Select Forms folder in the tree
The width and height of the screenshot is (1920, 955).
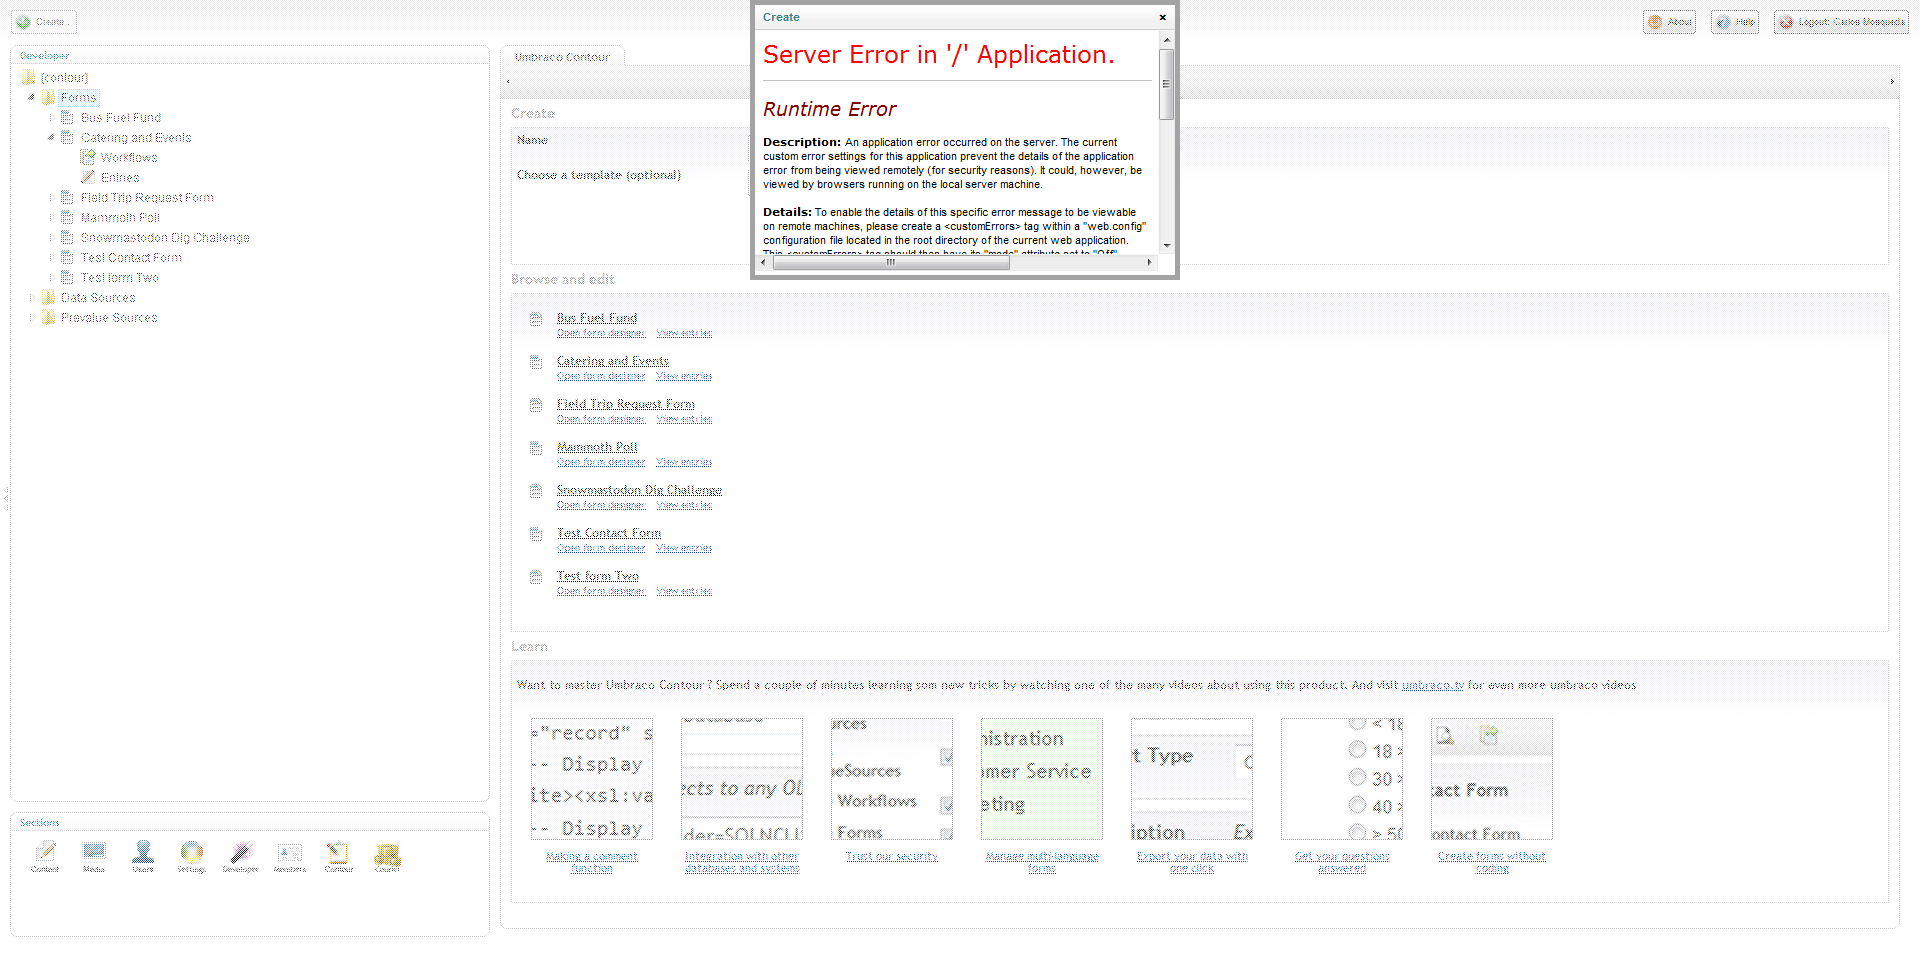click(78, 98)
